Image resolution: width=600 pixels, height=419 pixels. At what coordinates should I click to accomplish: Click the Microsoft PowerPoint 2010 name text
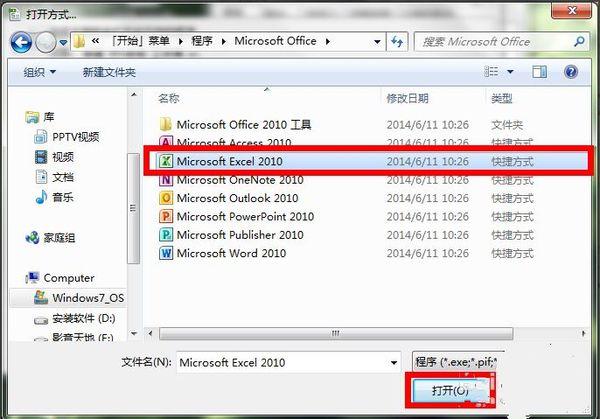[245, 217]
